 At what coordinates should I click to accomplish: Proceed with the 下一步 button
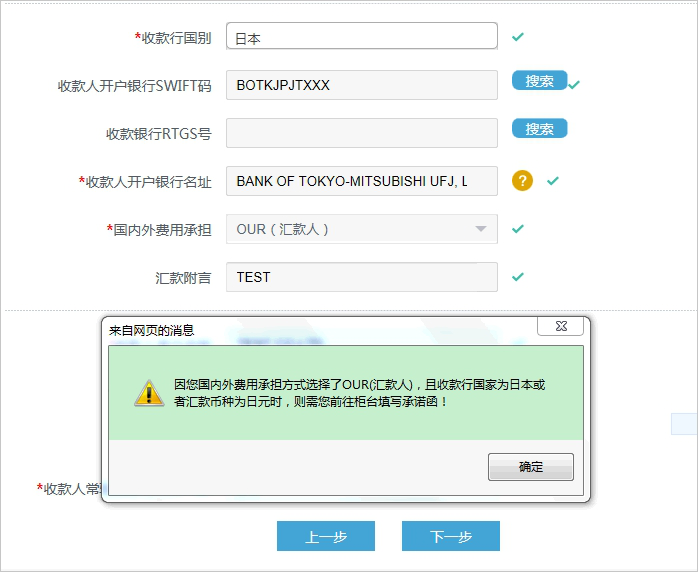point(451,536)
